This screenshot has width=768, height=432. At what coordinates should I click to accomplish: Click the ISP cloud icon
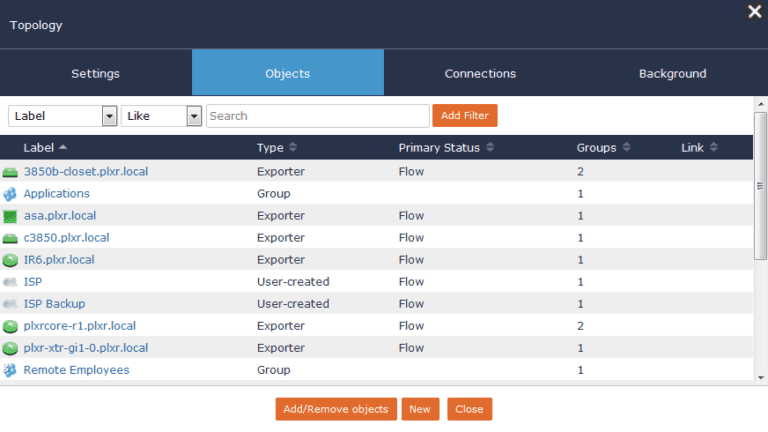coord(11,282)
